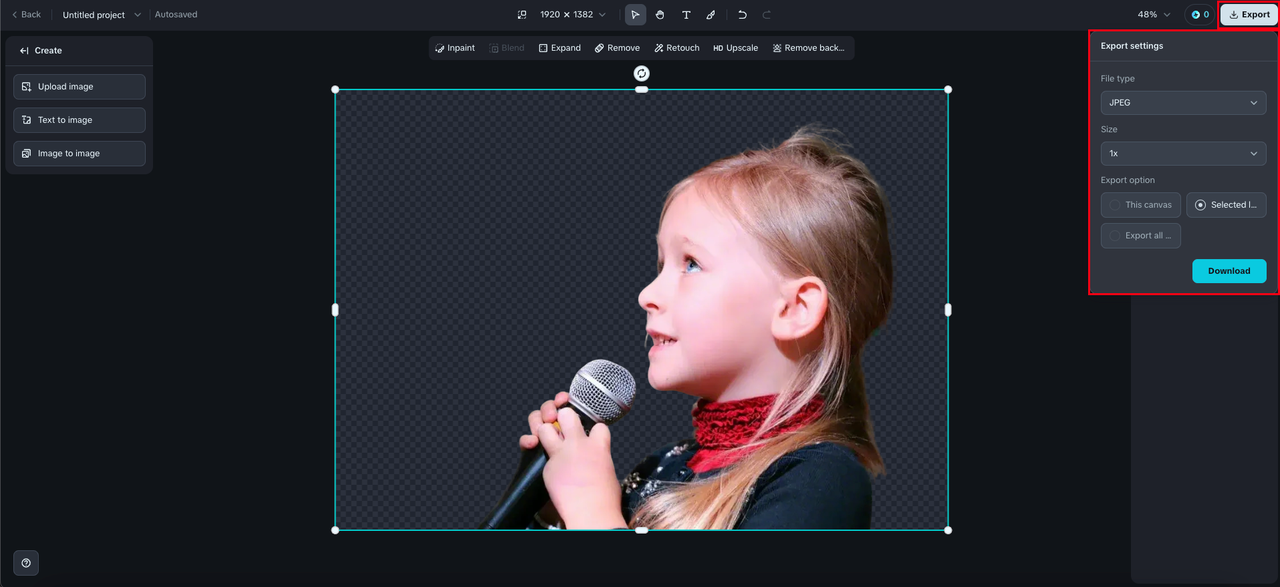The width and height of the screenshot is (1280, 587).
Task: Open the JPEG file type dropdown
Action: pos(1183,103)
